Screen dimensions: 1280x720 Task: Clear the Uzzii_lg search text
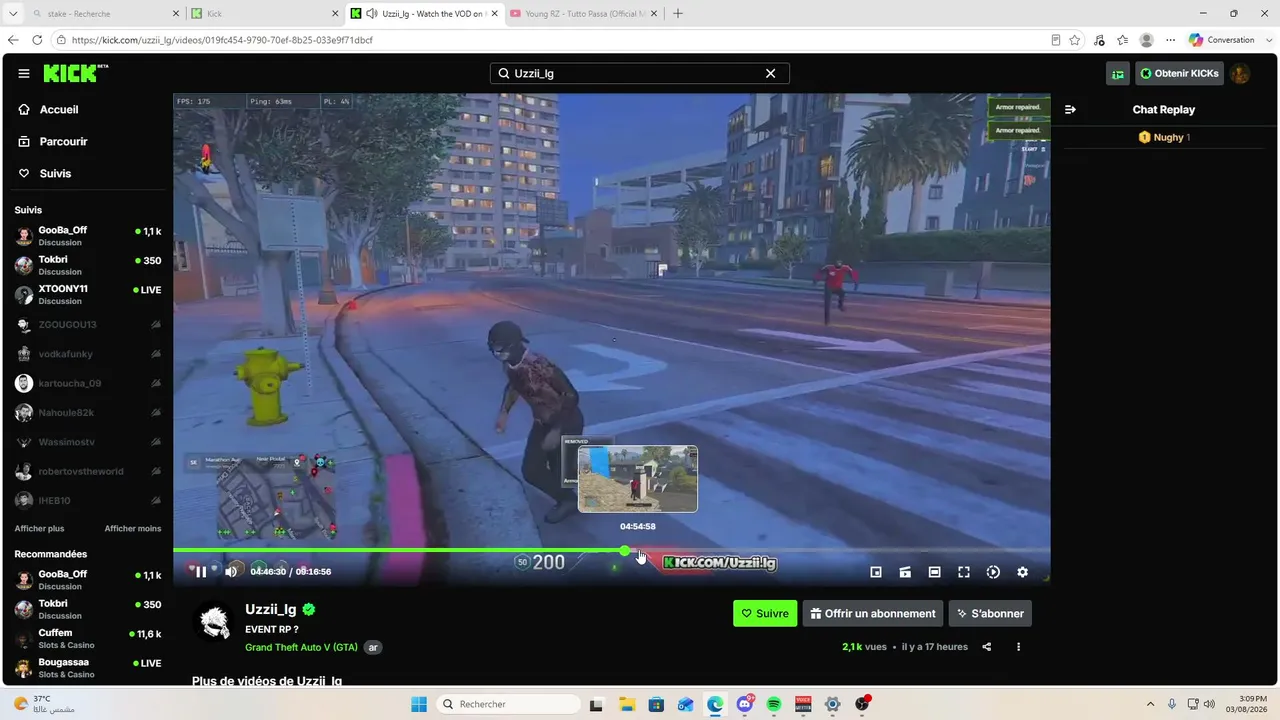pyautogui.click(x=770, y=73)
